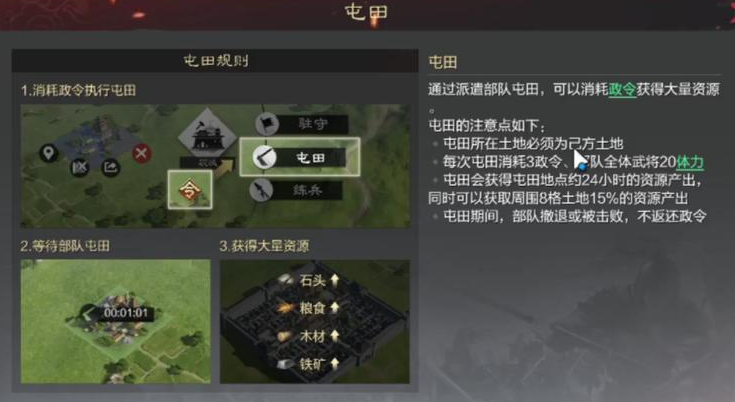
Task: Select the 屯田 command option
Action: 300,157
